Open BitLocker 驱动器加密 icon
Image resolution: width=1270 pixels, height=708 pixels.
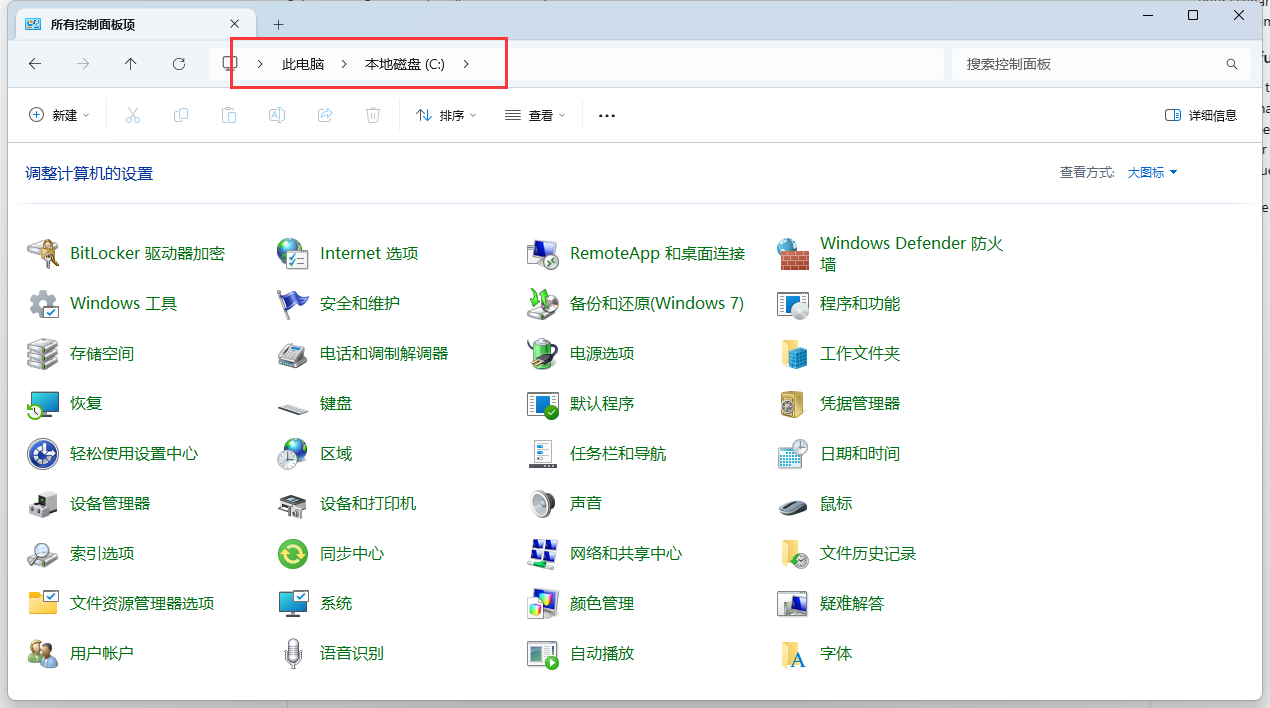pyautogui.click(x=43, y=254)
